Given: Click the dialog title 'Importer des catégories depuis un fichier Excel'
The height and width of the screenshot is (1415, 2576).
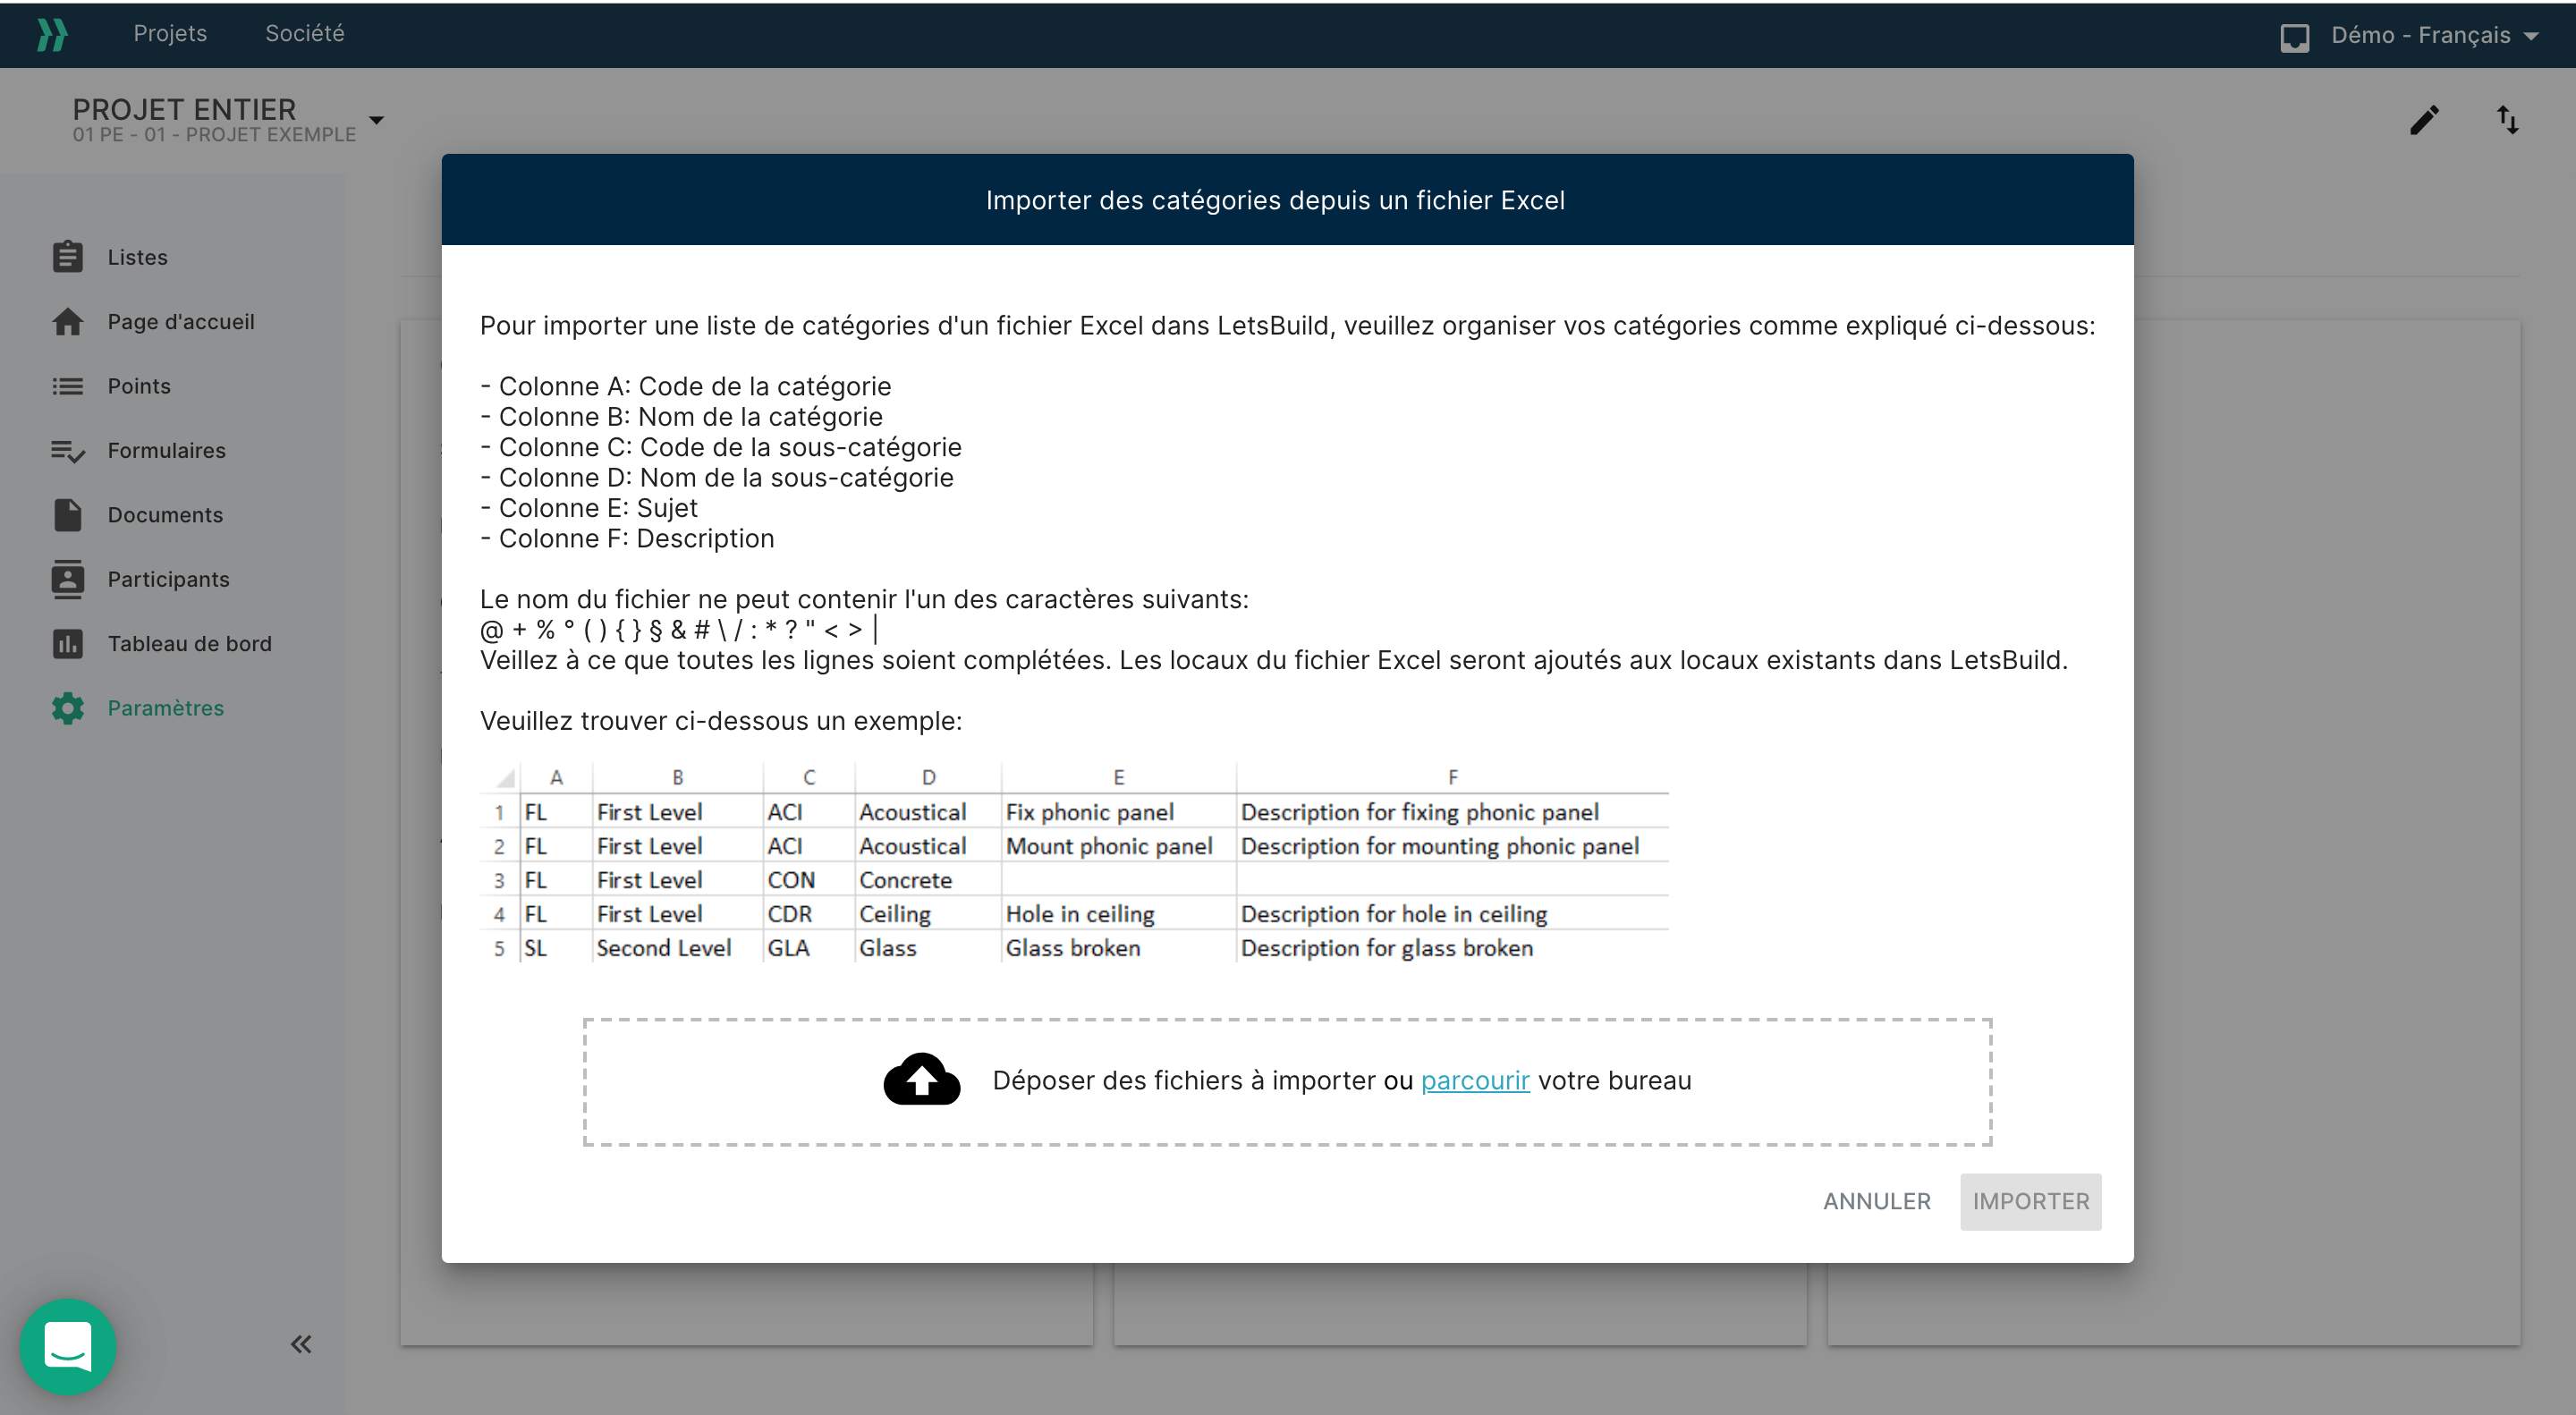Looking at the screenshot, I should point(1275,200).
